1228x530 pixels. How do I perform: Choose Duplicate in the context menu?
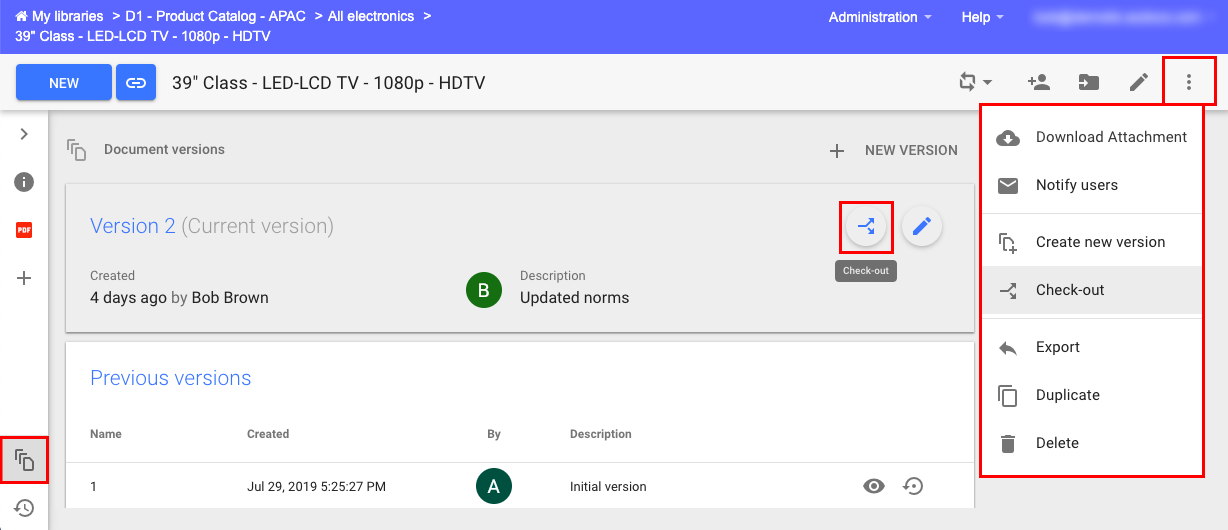(x=1067, y=395)
